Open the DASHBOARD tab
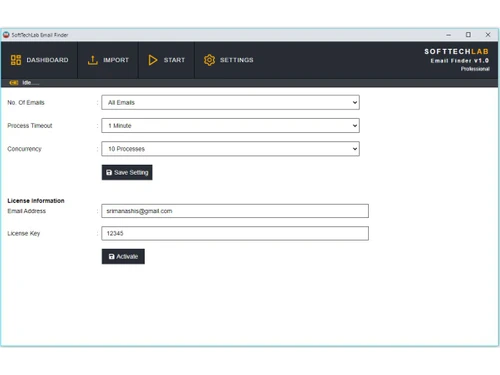This screenshot has width=500, height=375. pos(39,60)
